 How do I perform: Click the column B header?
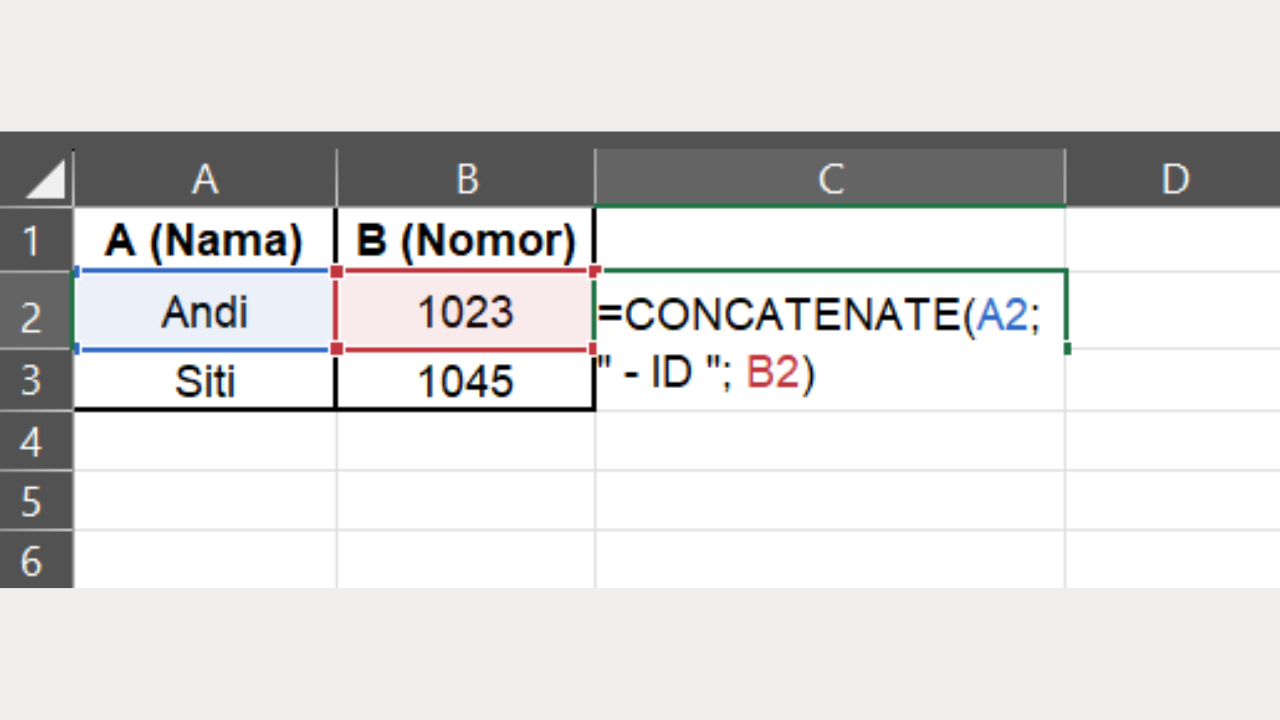pyautogui.click(x=465, y=179)
